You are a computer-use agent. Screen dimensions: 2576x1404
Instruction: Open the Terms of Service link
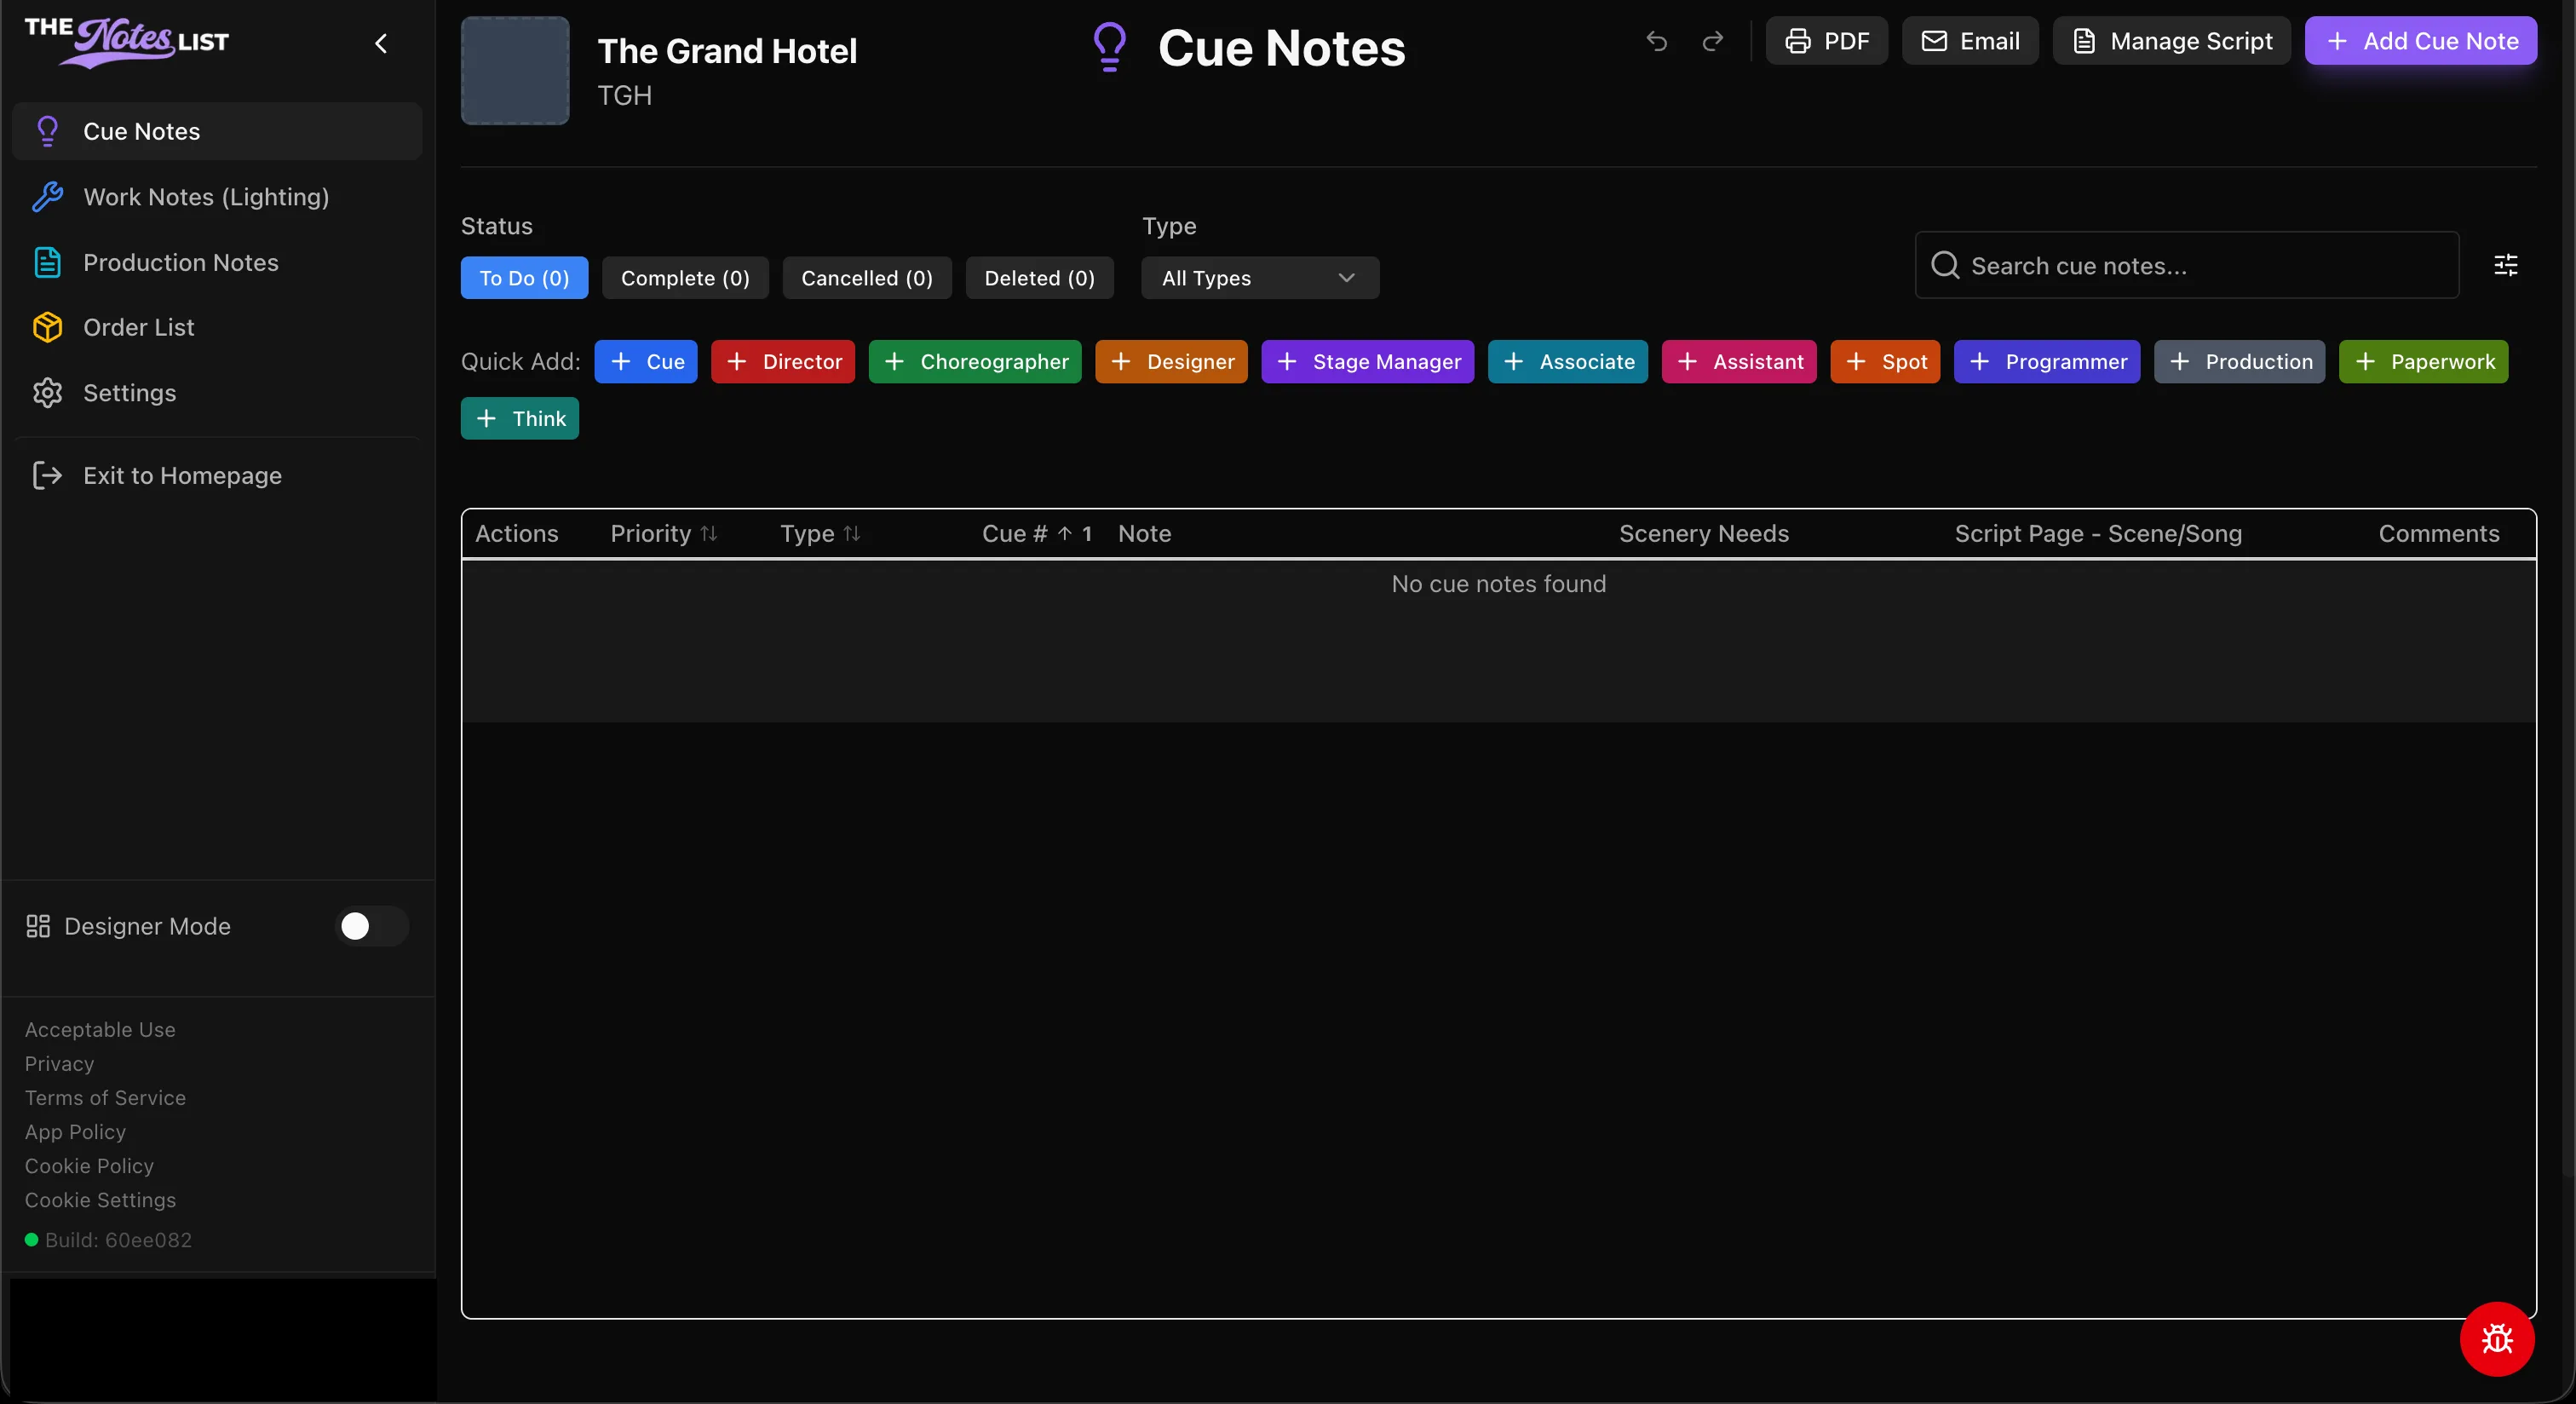(x=105, y=1097)
